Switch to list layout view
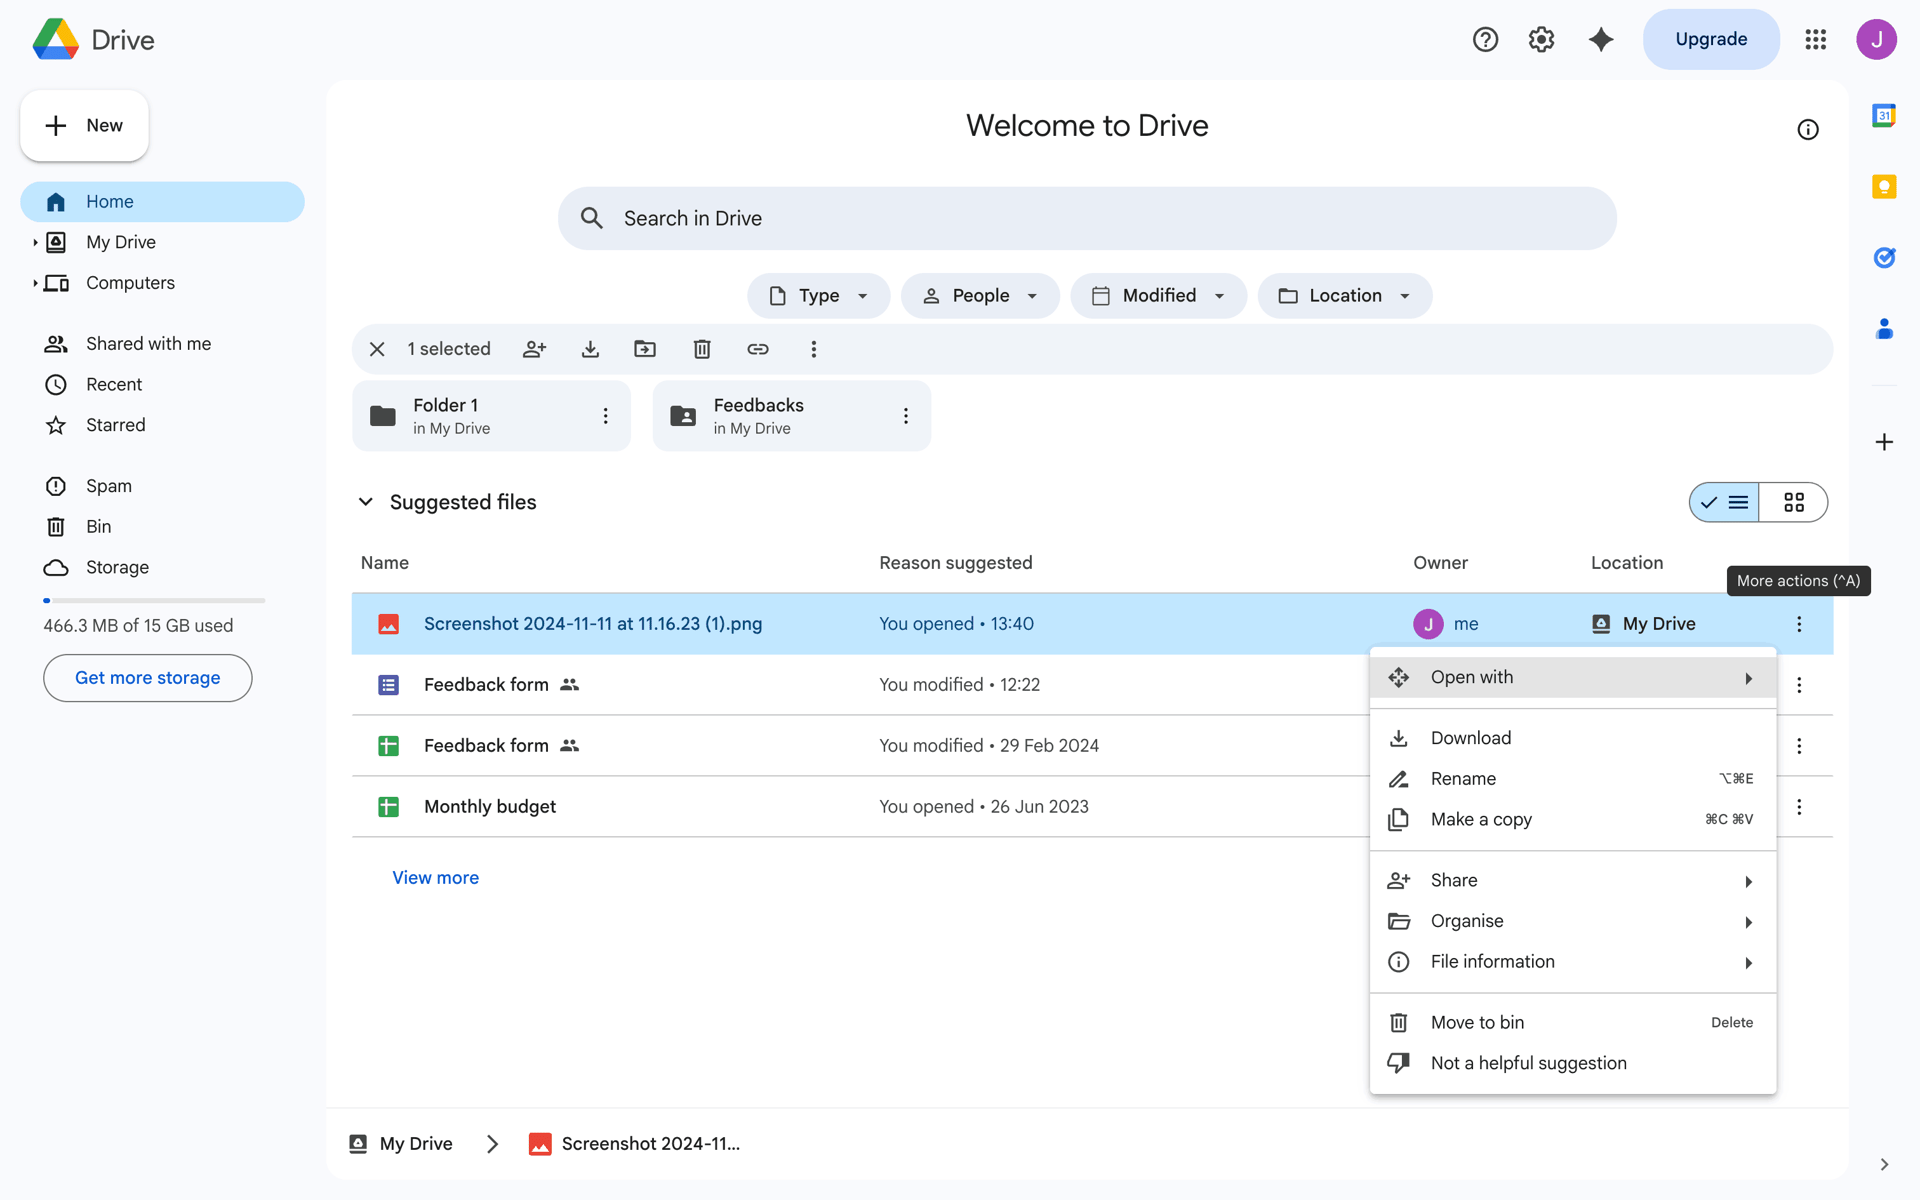The width and height of the screenshot is (1920, 1200). (x=1725, y=502)
